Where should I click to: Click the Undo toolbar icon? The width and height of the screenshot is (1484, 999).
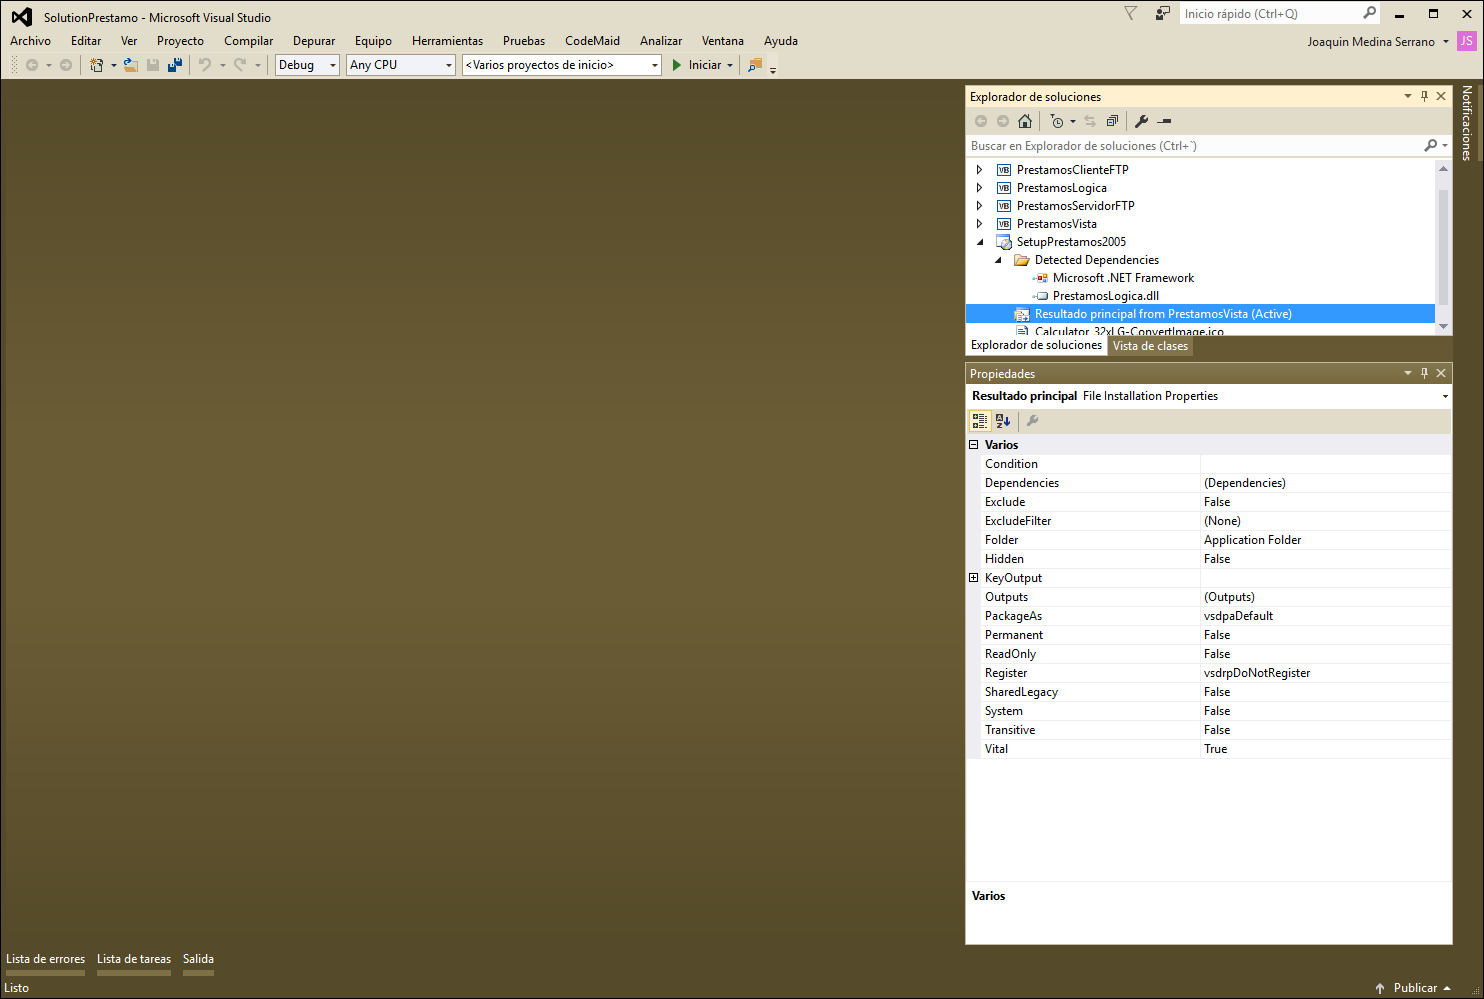tap(205, 65)
